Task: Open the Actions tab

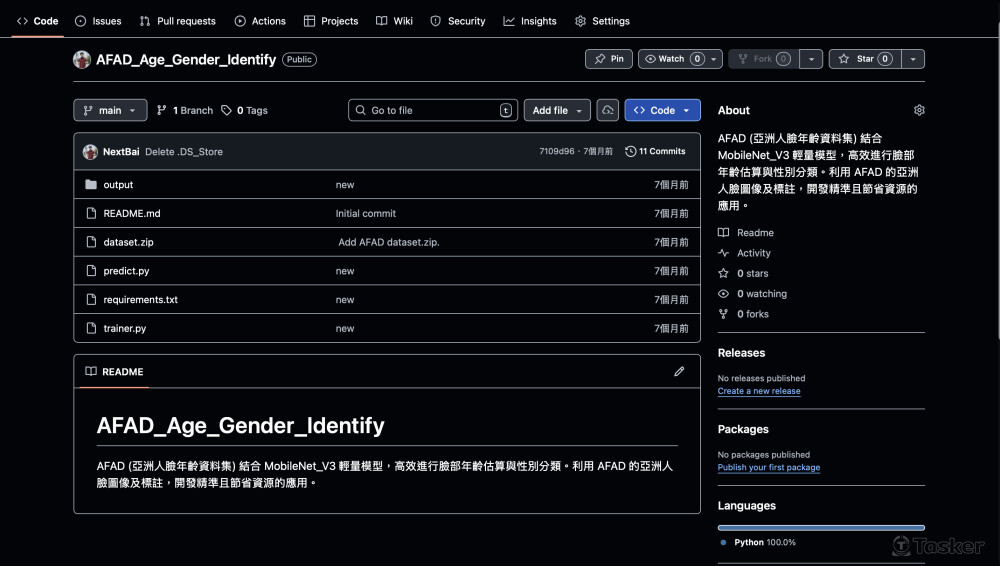Action: (260, 21)
